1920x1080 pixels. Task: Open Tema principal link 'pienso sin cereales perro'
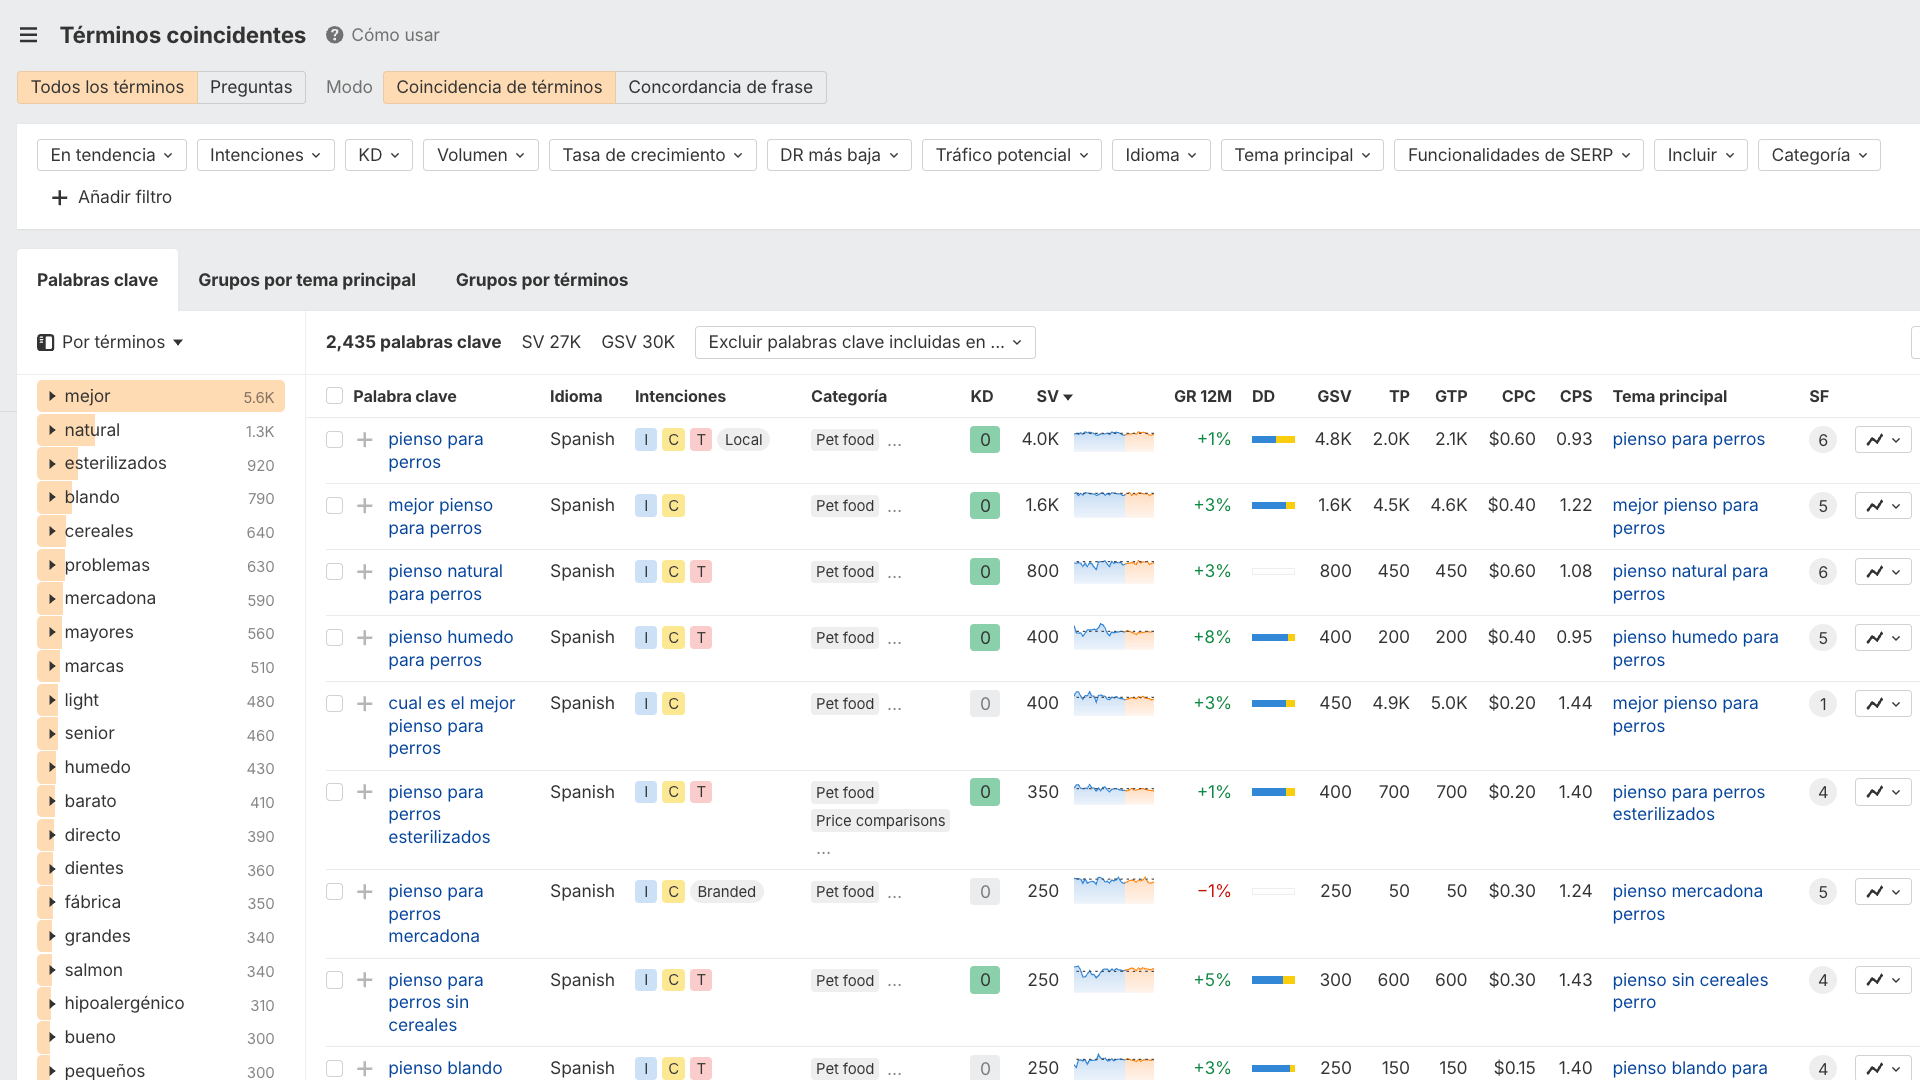1690,991
